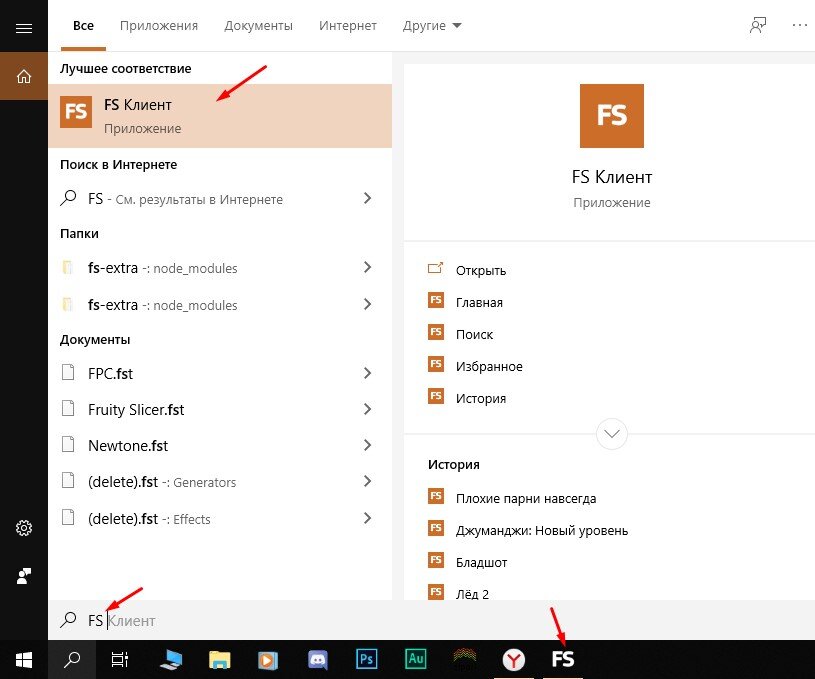Switch to the Документы tab
The width and height of the screenshot is (815, 679).
coord(258,25)
